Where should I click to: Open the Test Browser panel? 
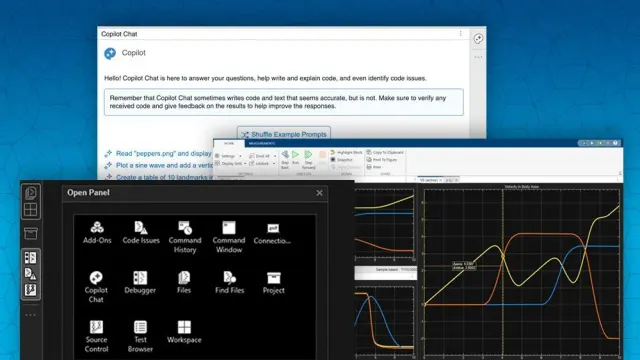click(140, 336)
